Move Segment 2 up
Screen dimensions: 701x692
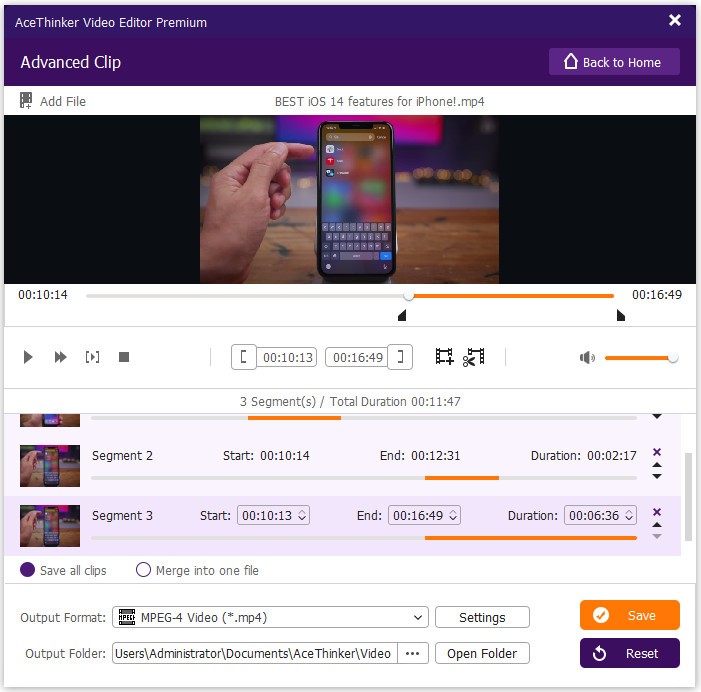tap(657, 465)
